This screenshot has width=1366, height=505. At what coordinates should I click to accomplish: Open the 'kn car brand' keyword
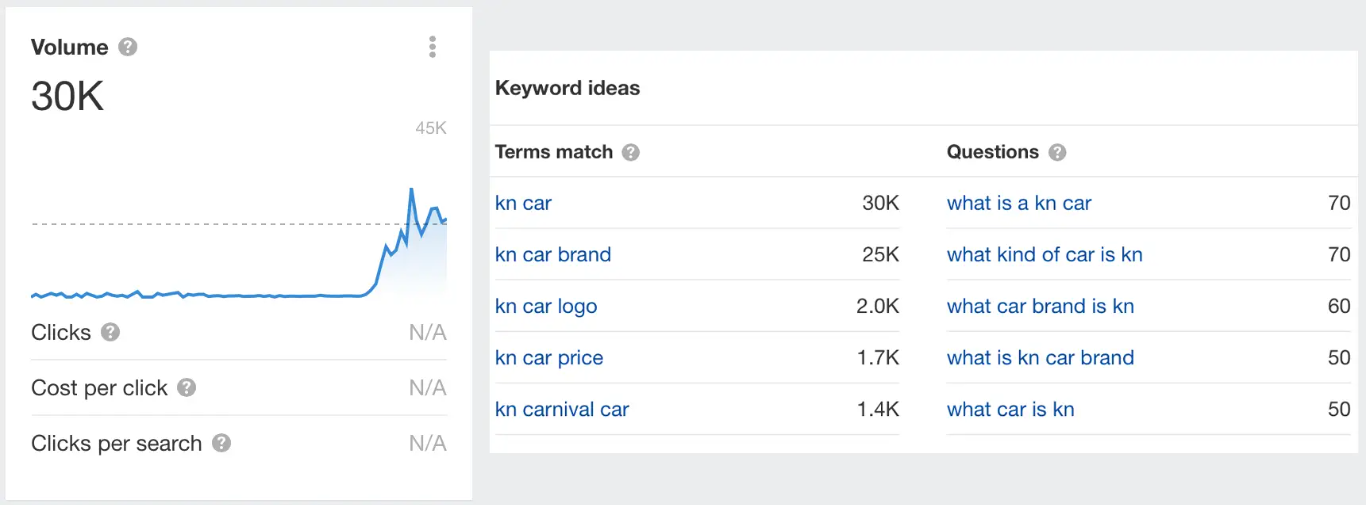pos(553,255)
